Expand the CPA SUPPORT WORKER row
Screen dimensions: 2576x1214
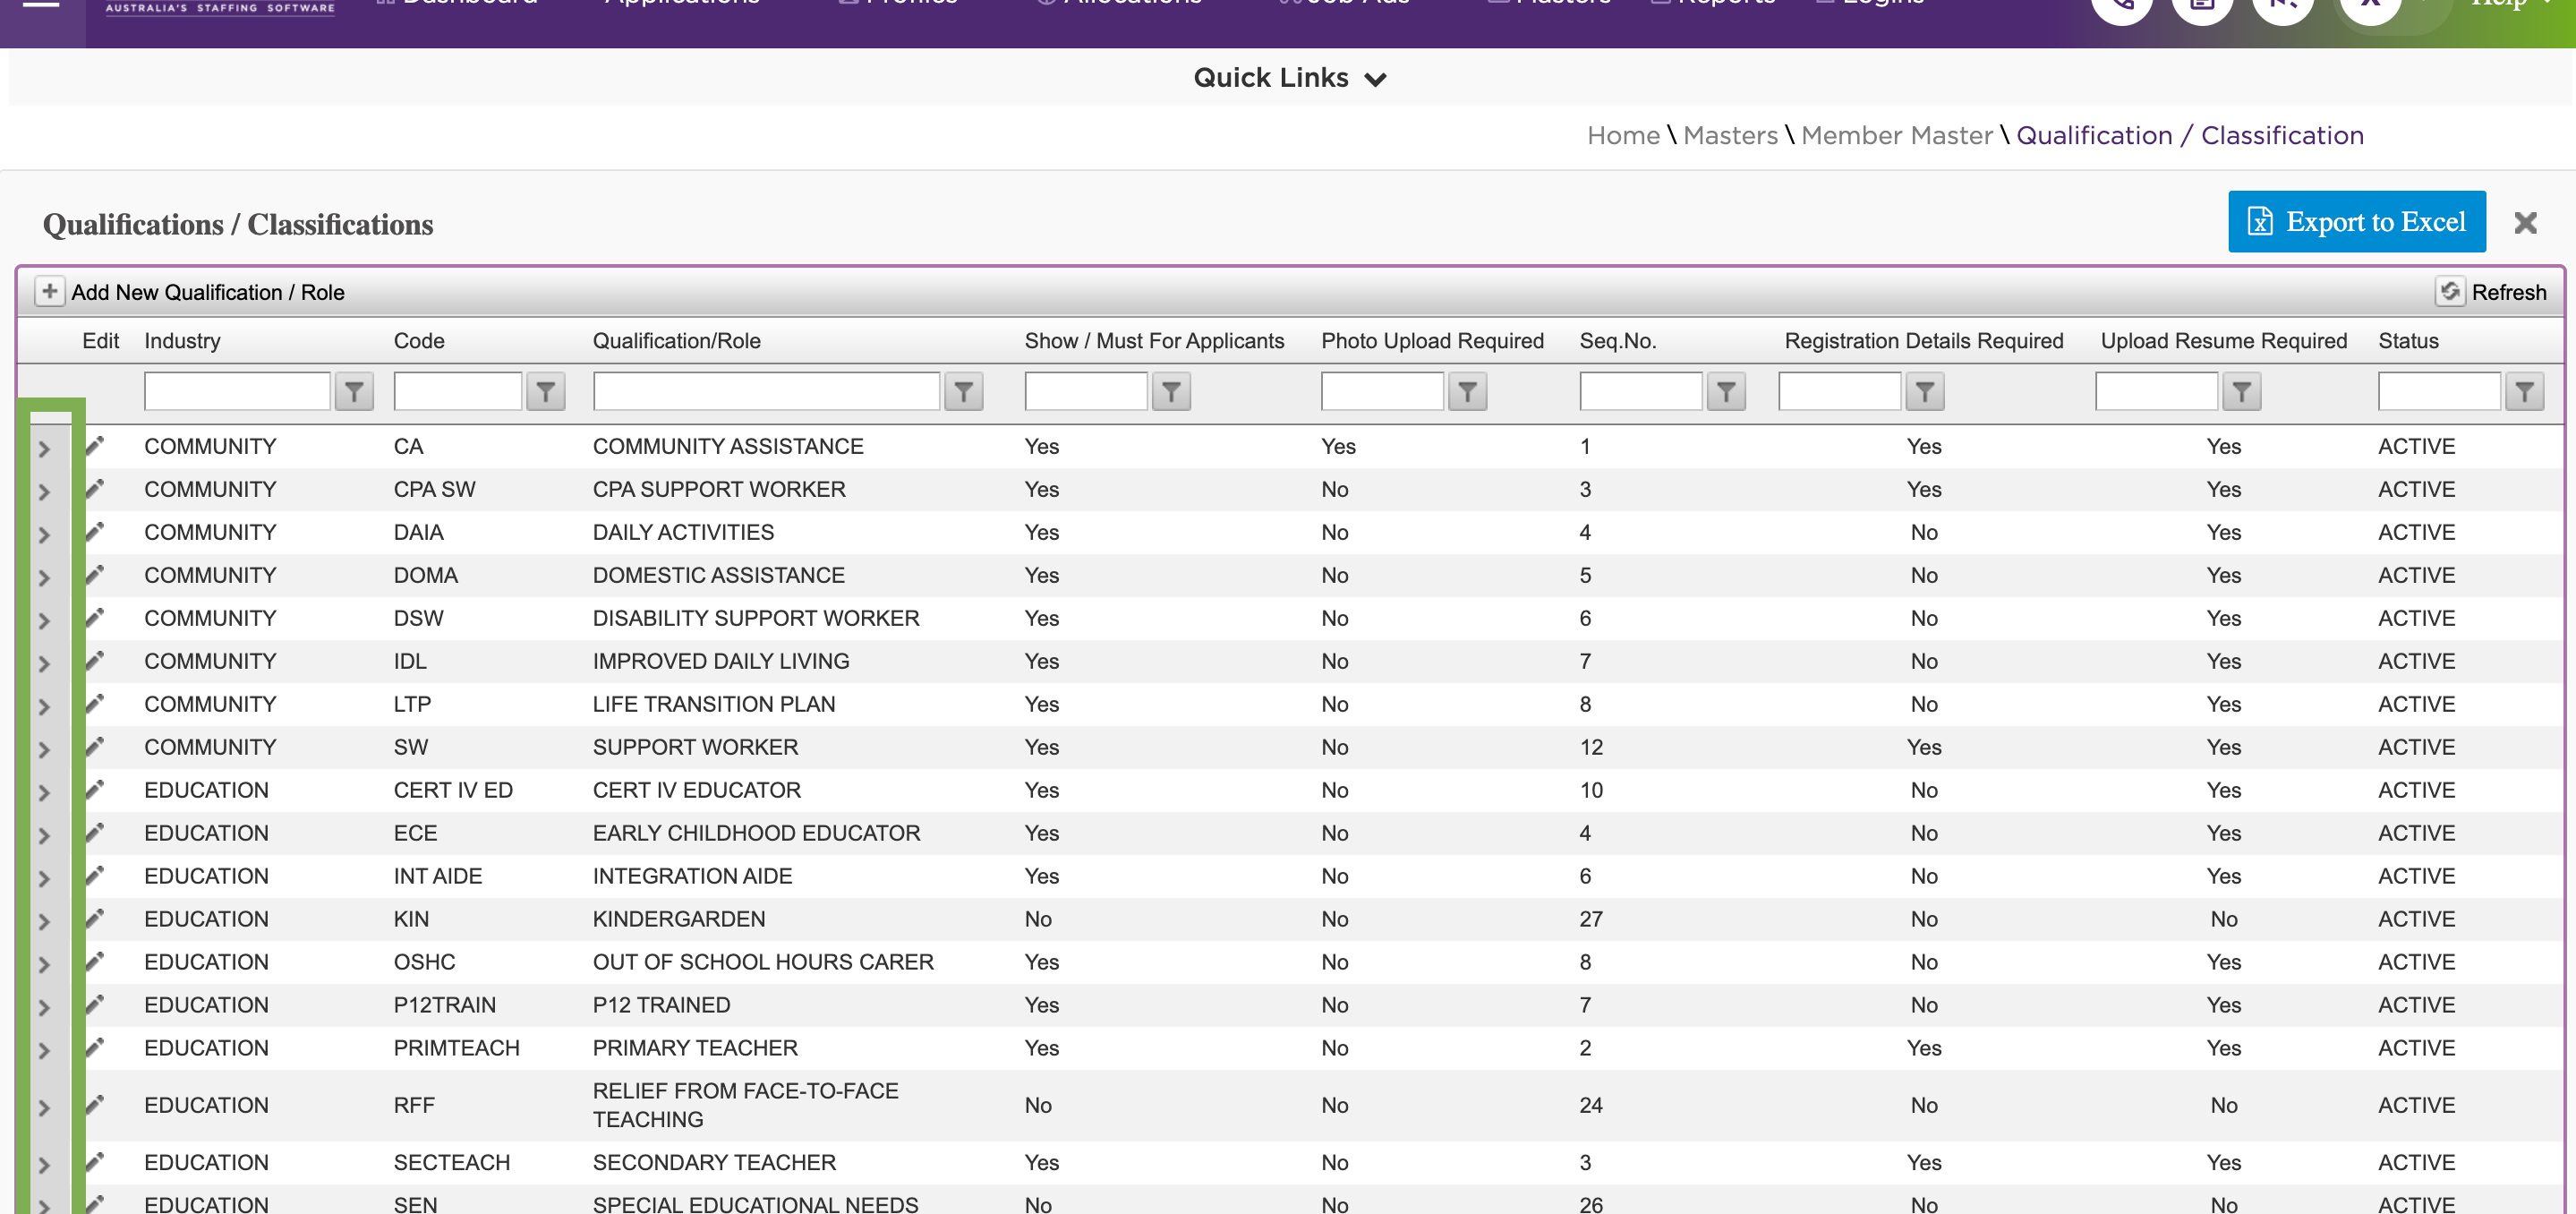[x=44, y=492]
